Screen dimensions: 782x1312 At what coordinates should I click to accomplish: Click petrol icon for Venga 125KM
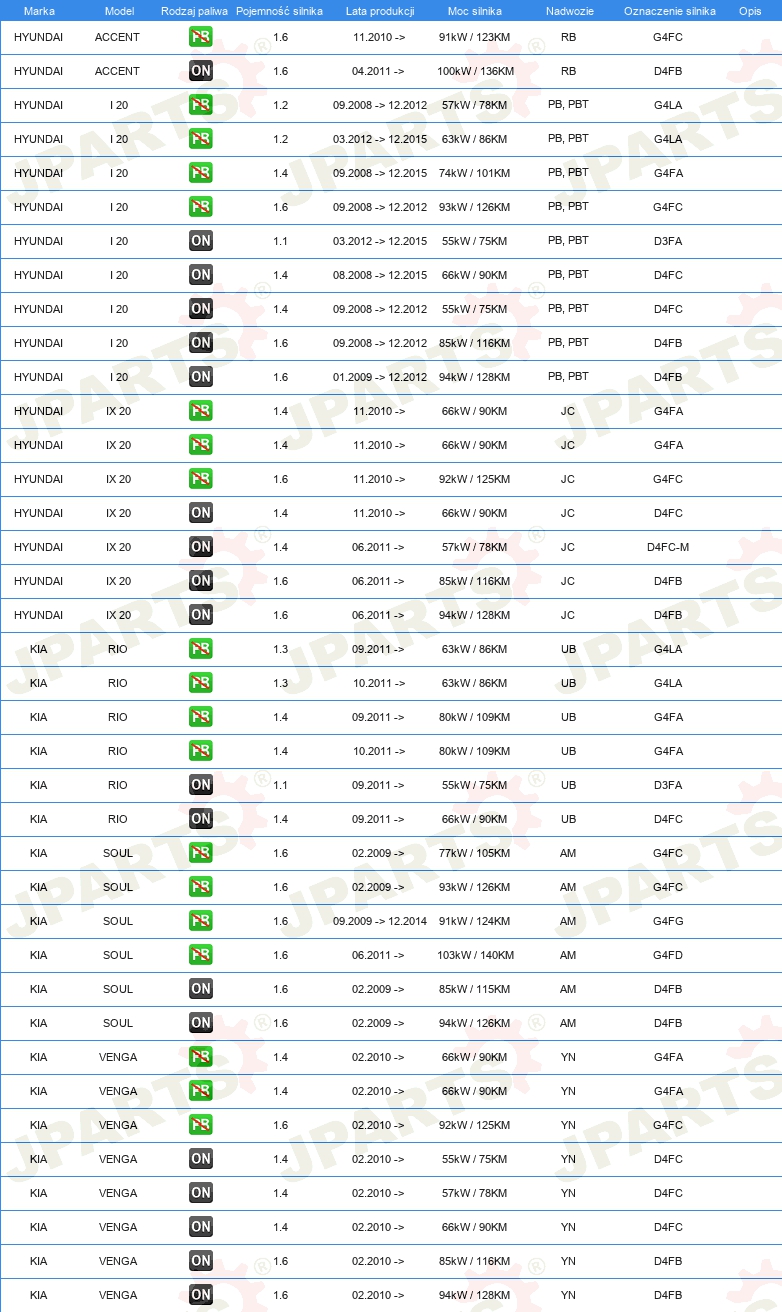201,1125
